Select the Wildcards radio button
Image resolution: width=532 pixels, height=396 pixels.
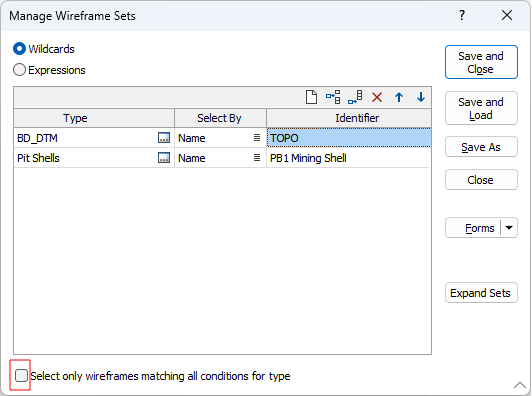pos(19,49)
